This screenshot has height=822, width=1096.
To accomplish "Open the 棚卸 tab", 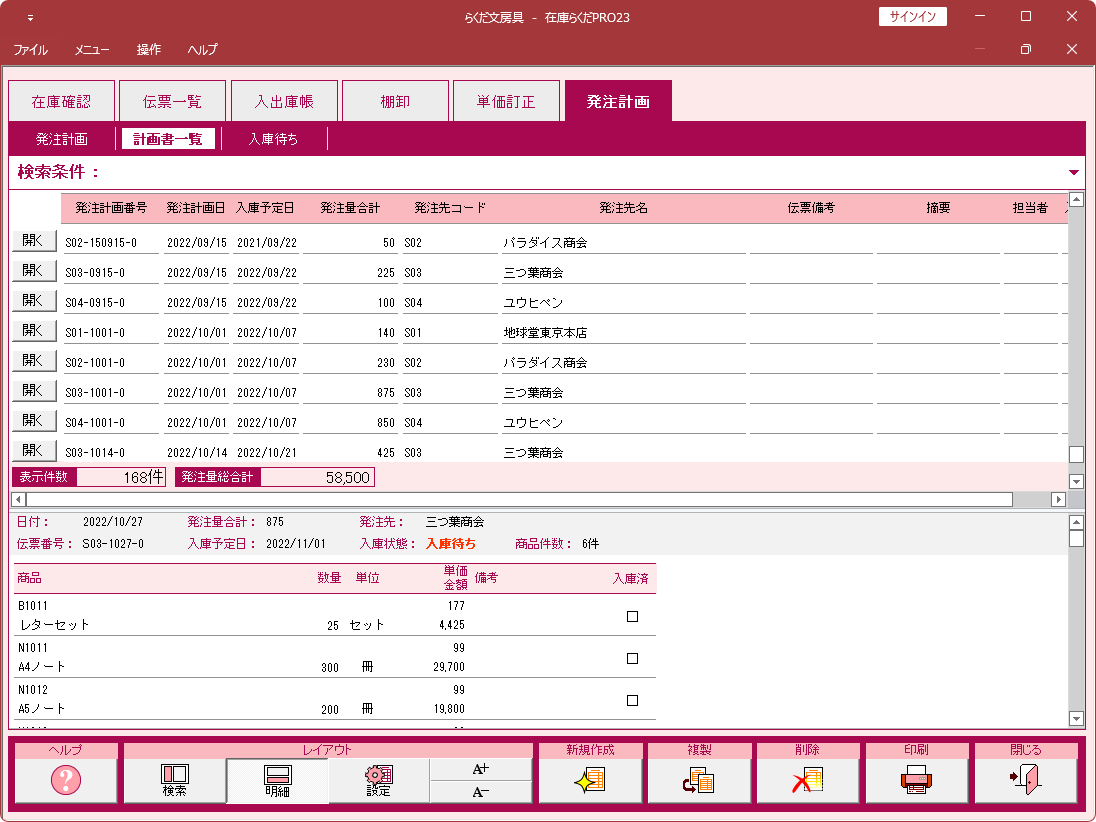I will coord(395,101).
